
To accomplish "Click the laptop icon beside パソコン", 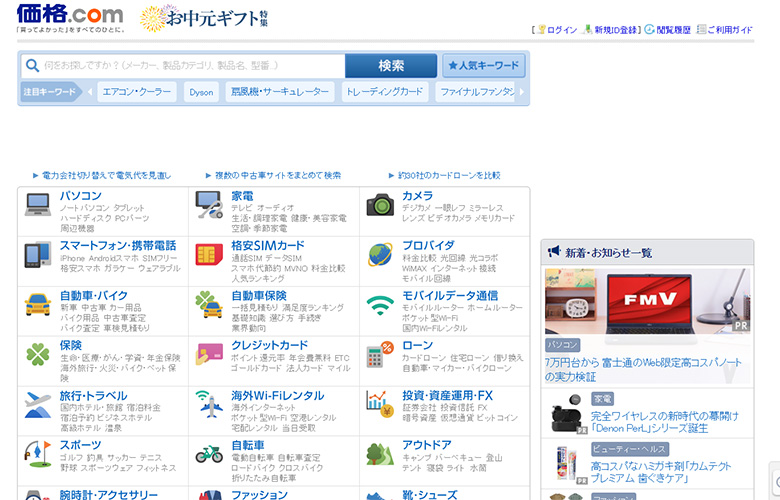I will (38, 205).
